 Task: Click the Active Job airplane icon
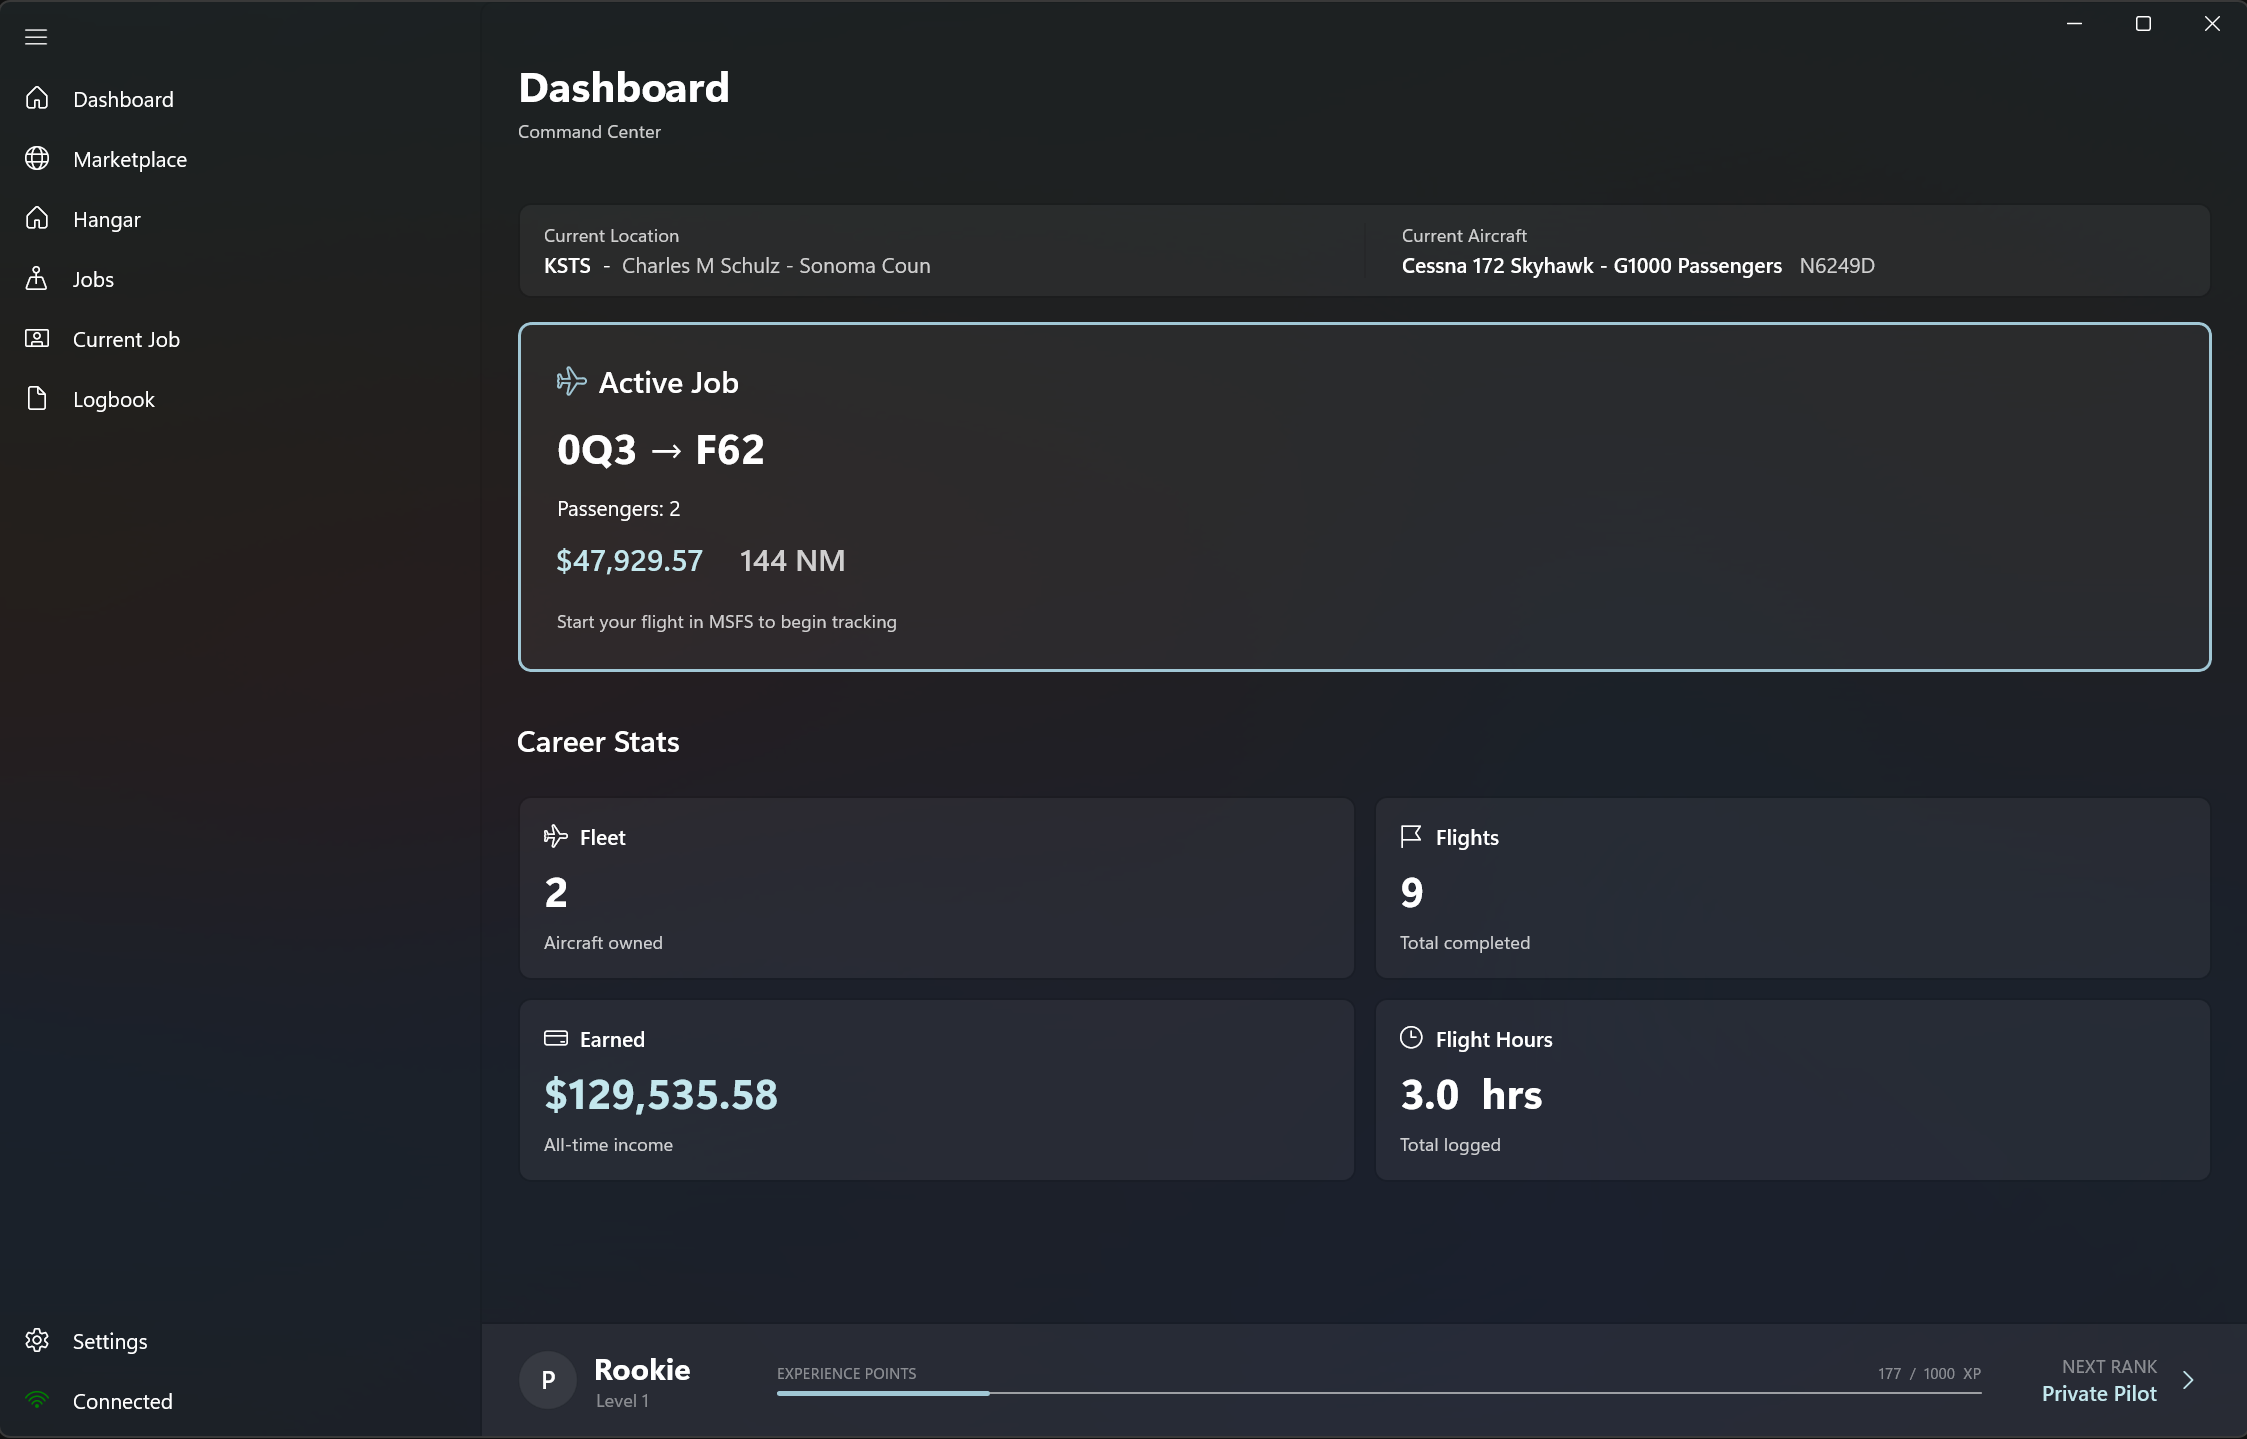coord(572,380)
